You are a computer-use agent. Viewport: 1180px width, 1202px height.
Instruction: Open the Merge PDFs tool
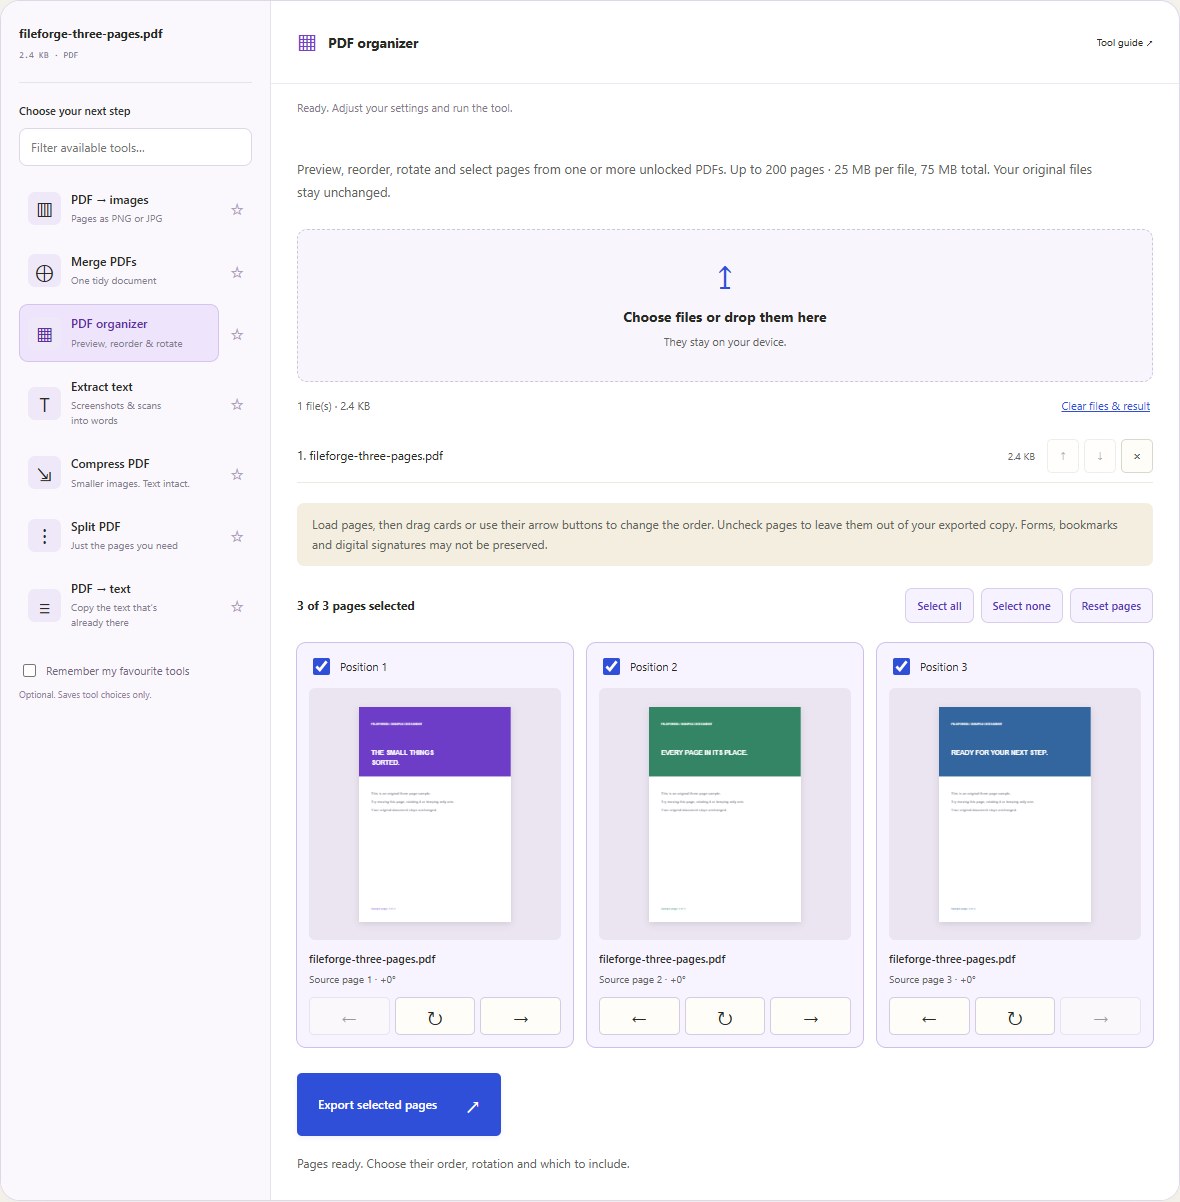click(x=119, y=272)
